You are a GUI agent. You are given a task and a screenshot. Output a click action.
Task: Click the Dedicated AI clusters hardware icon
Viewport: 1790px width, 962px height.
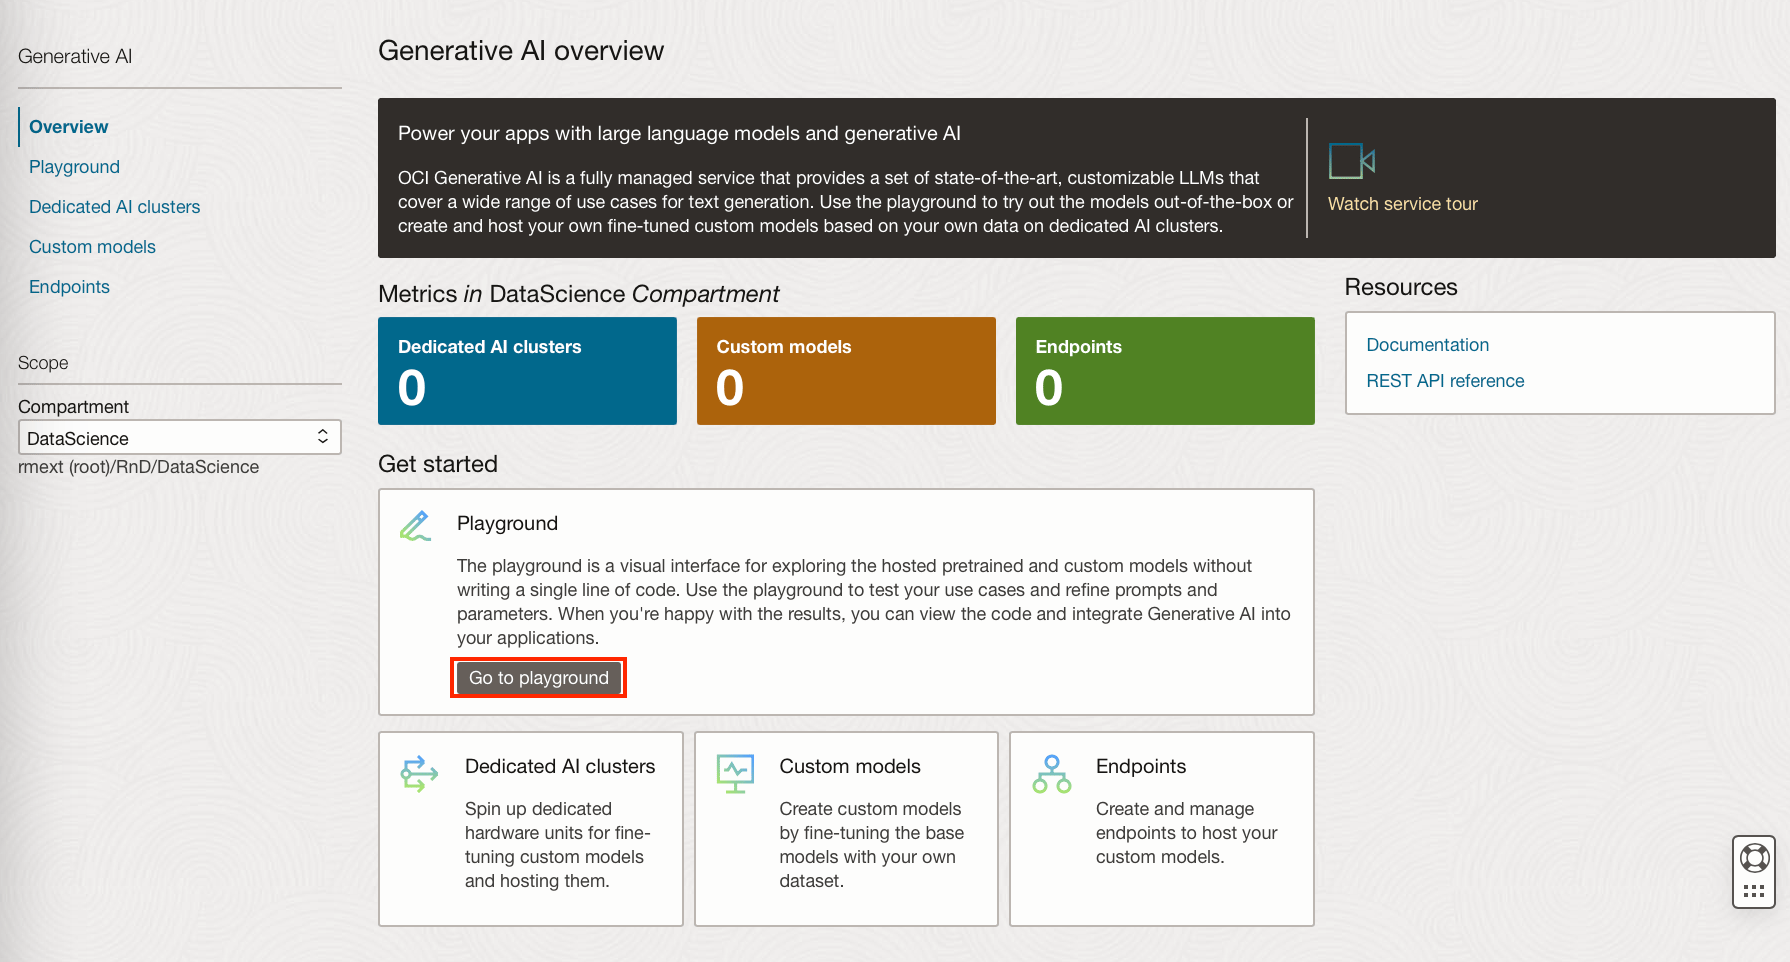418,773
